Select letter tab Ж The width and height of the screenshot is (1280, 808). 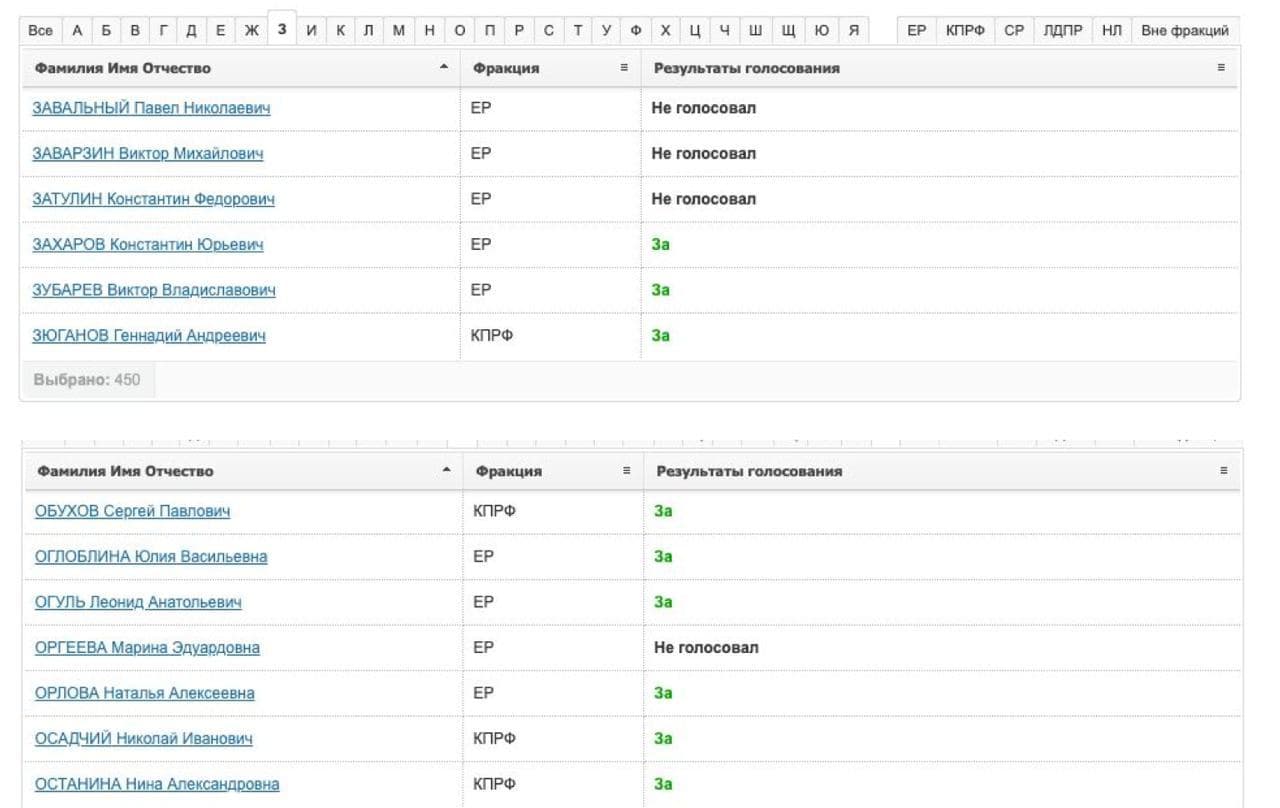pyautogui.click(x=252, y=31)
